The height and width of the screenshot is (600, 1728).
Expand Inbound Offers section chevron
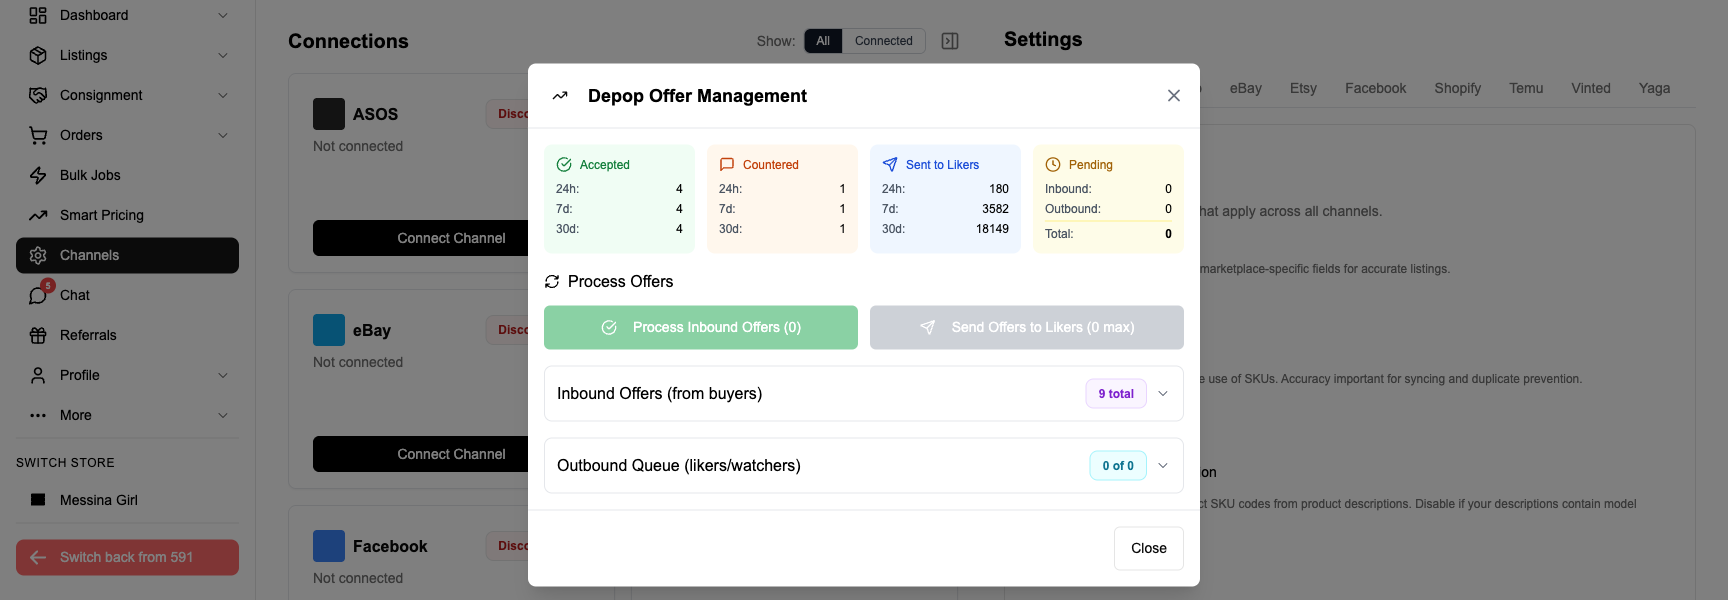pyautogui.click(x=1163, y=394)
